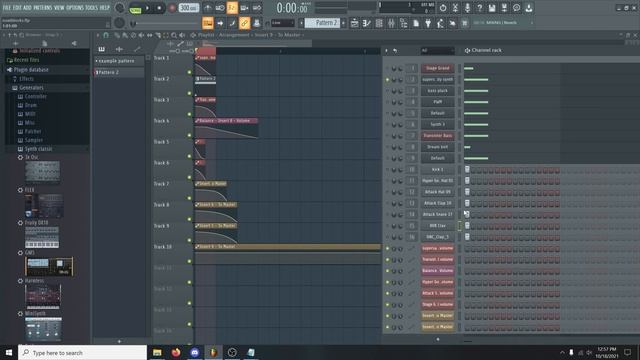
Task: Open the Playlist view icon
Action: tap(354, 23)
